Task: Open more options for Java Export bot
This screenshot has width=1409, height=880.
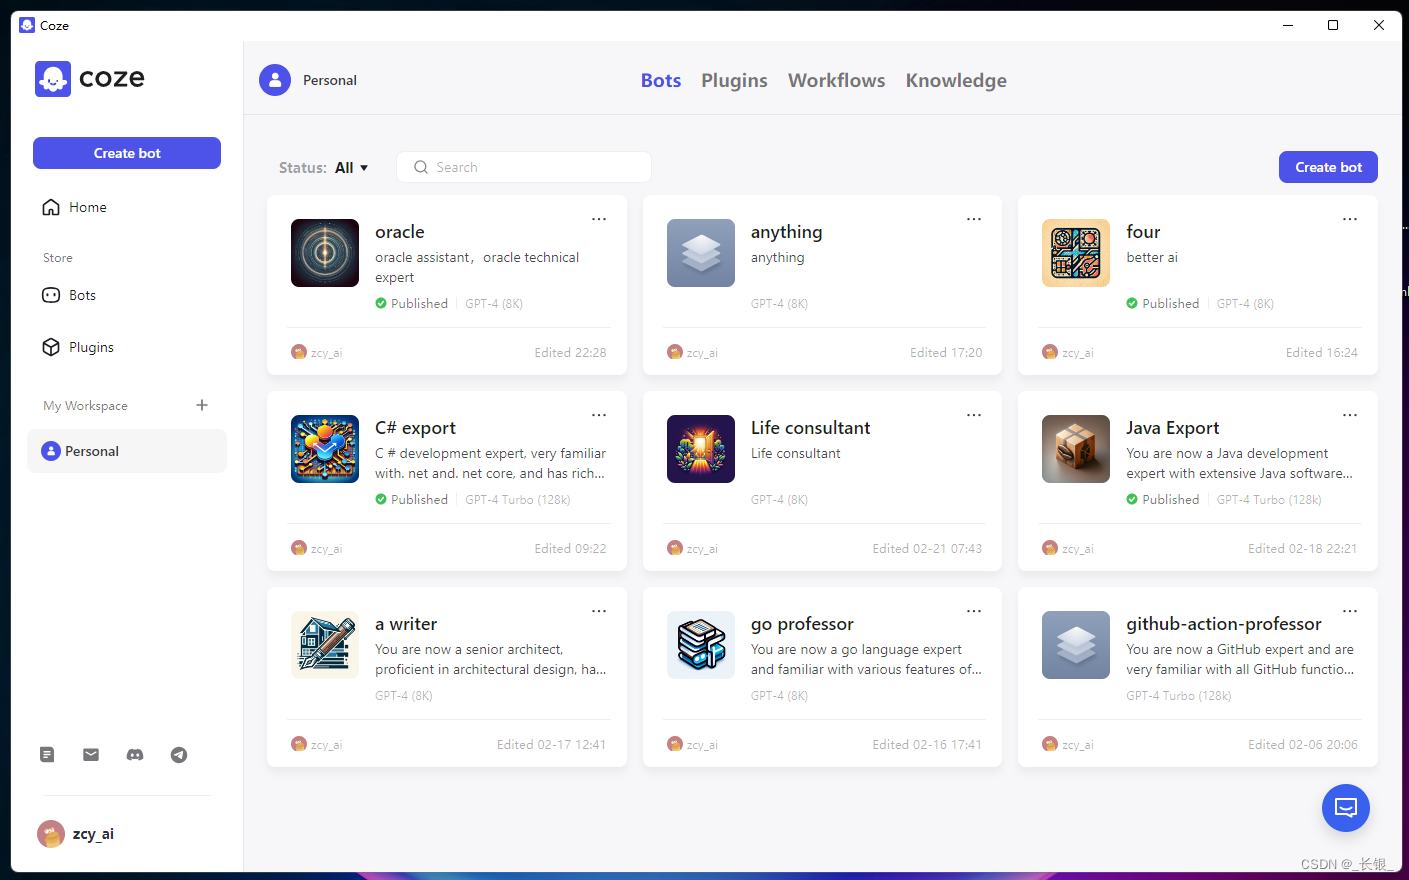Action: pyautogui.click(x=1350, y=415)
